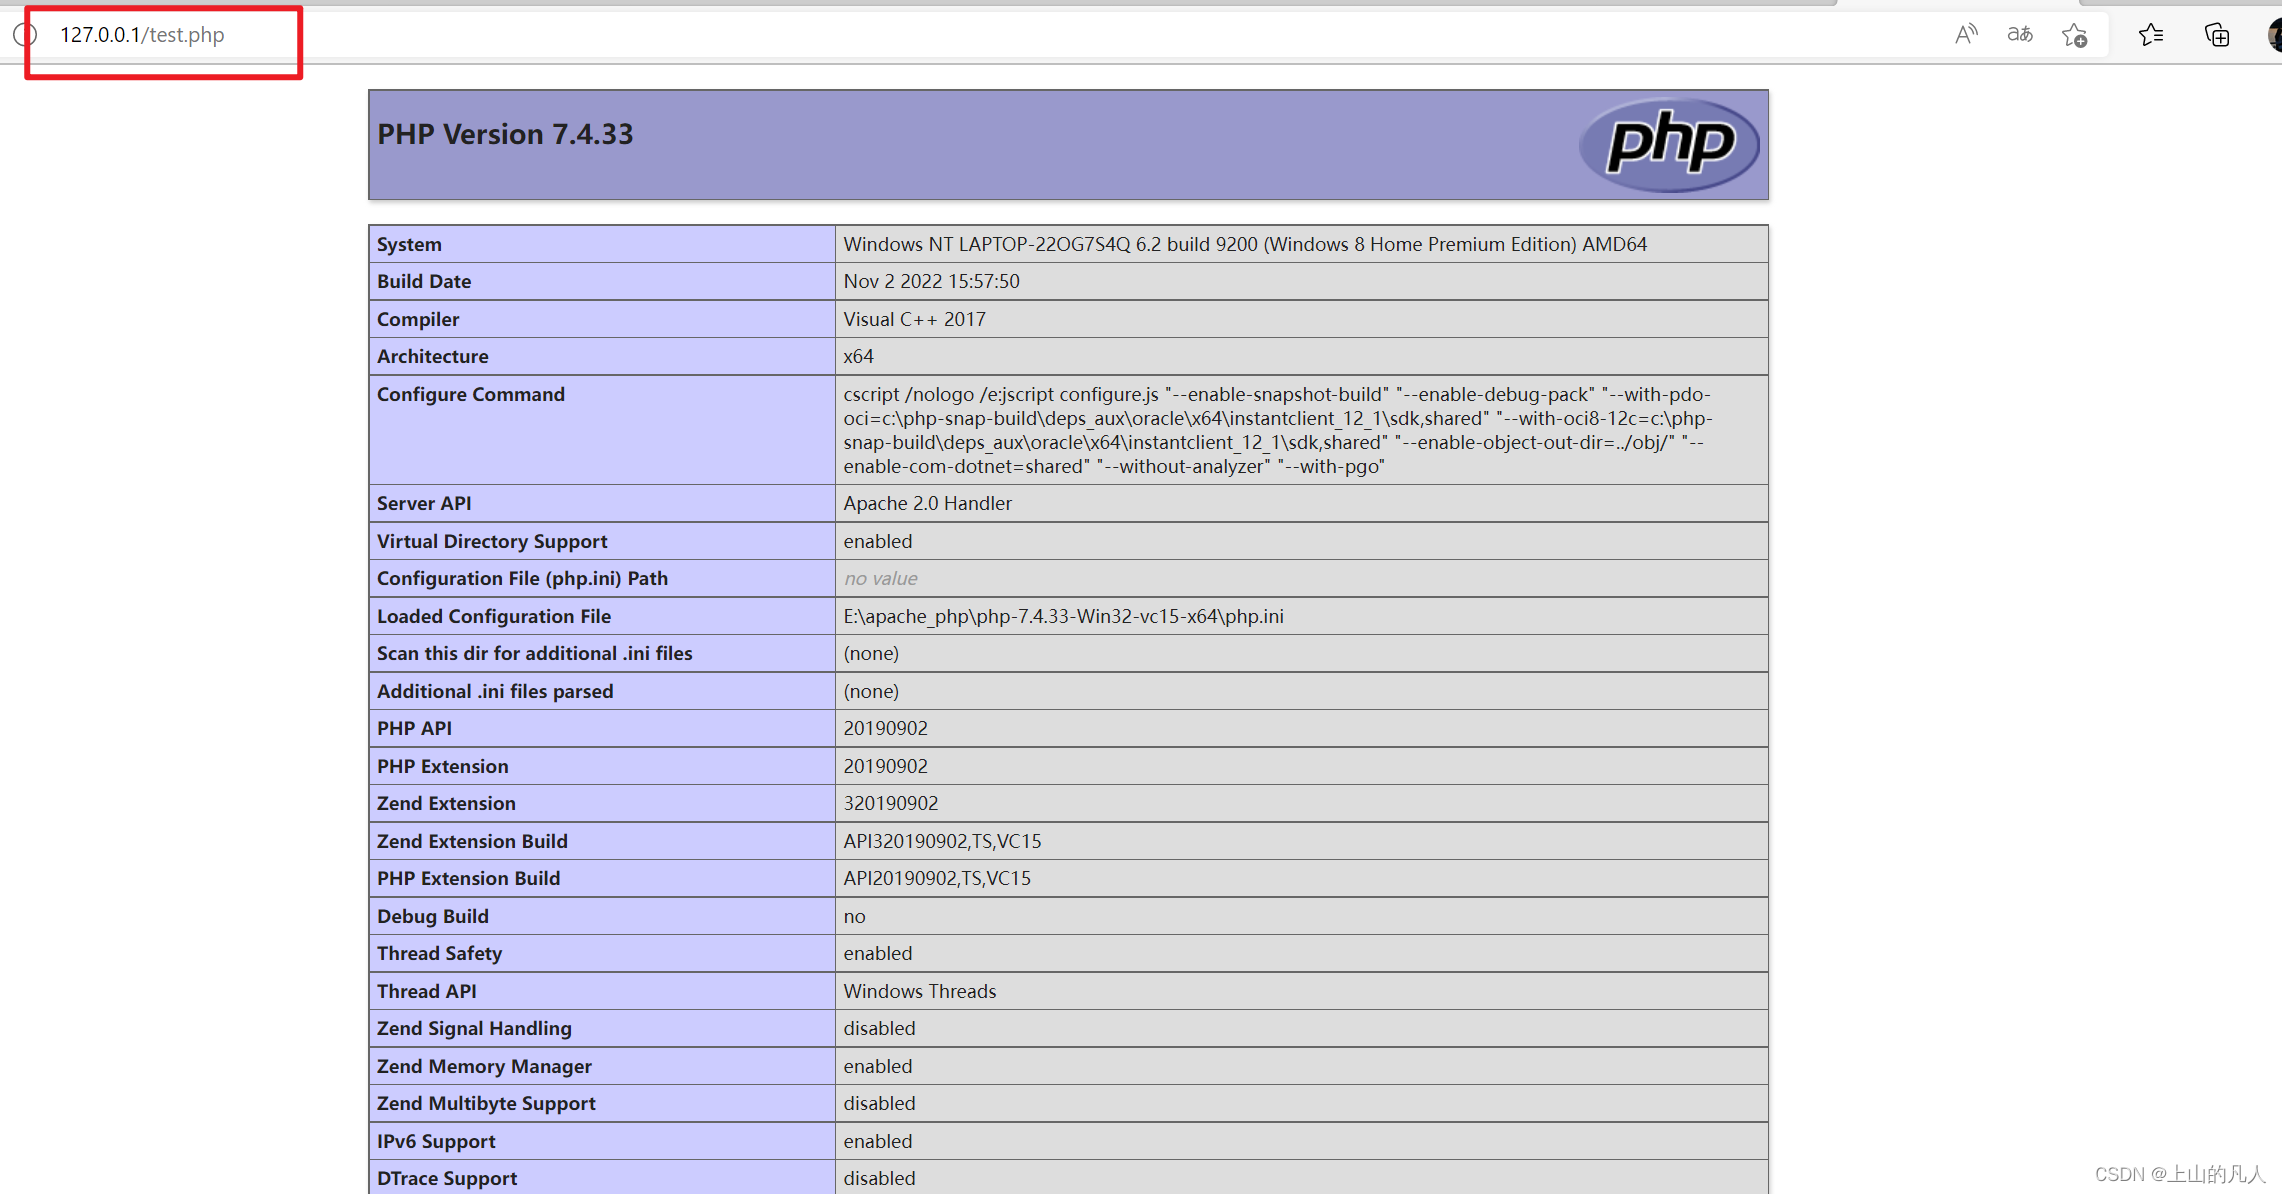2282x1194 pixels.
Task: Click the PHP Extension Build label
Action: tap(469, 878)
